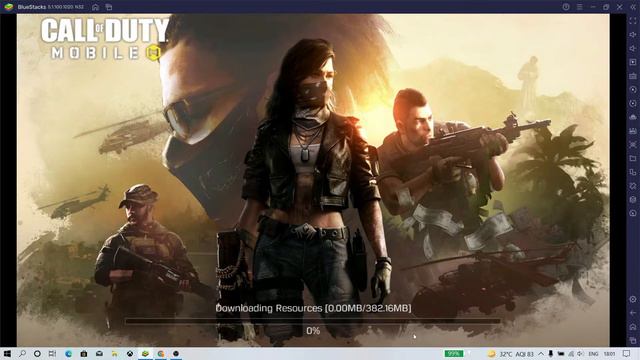Collapse the BlueStacks right sidebar
The height and width of the screenshot is (360, 640).
coord(633,7)
